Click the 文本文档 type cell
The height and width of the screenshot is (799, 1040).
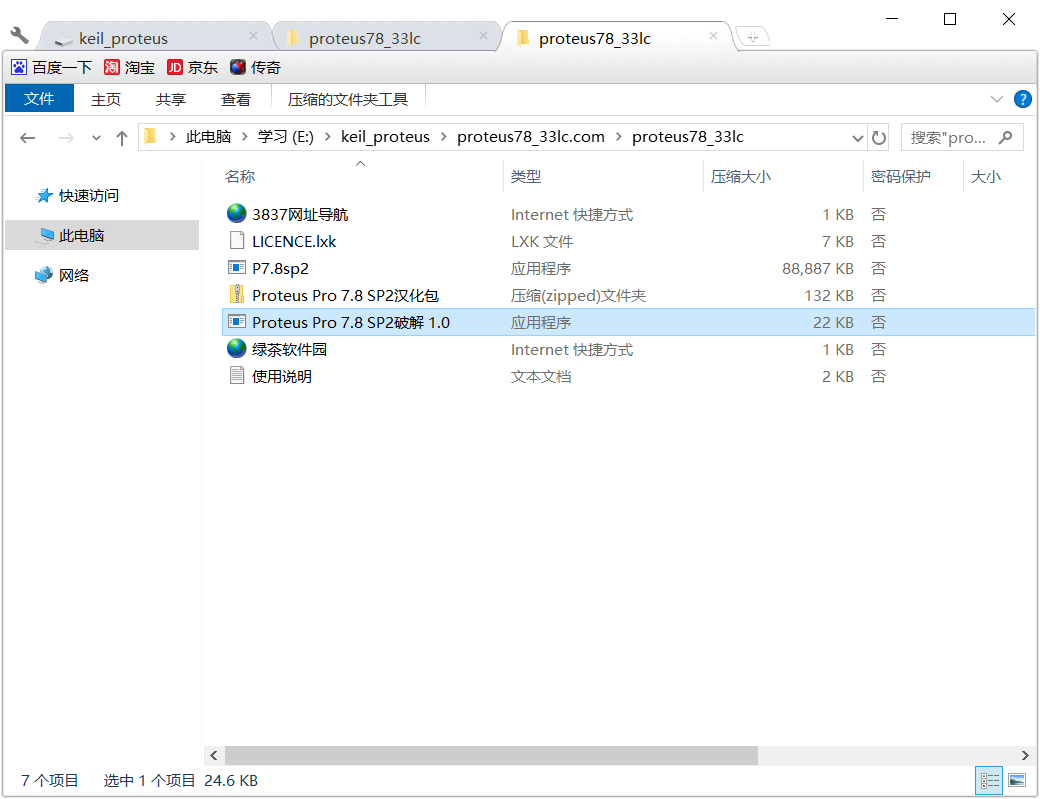coord(541,377)
